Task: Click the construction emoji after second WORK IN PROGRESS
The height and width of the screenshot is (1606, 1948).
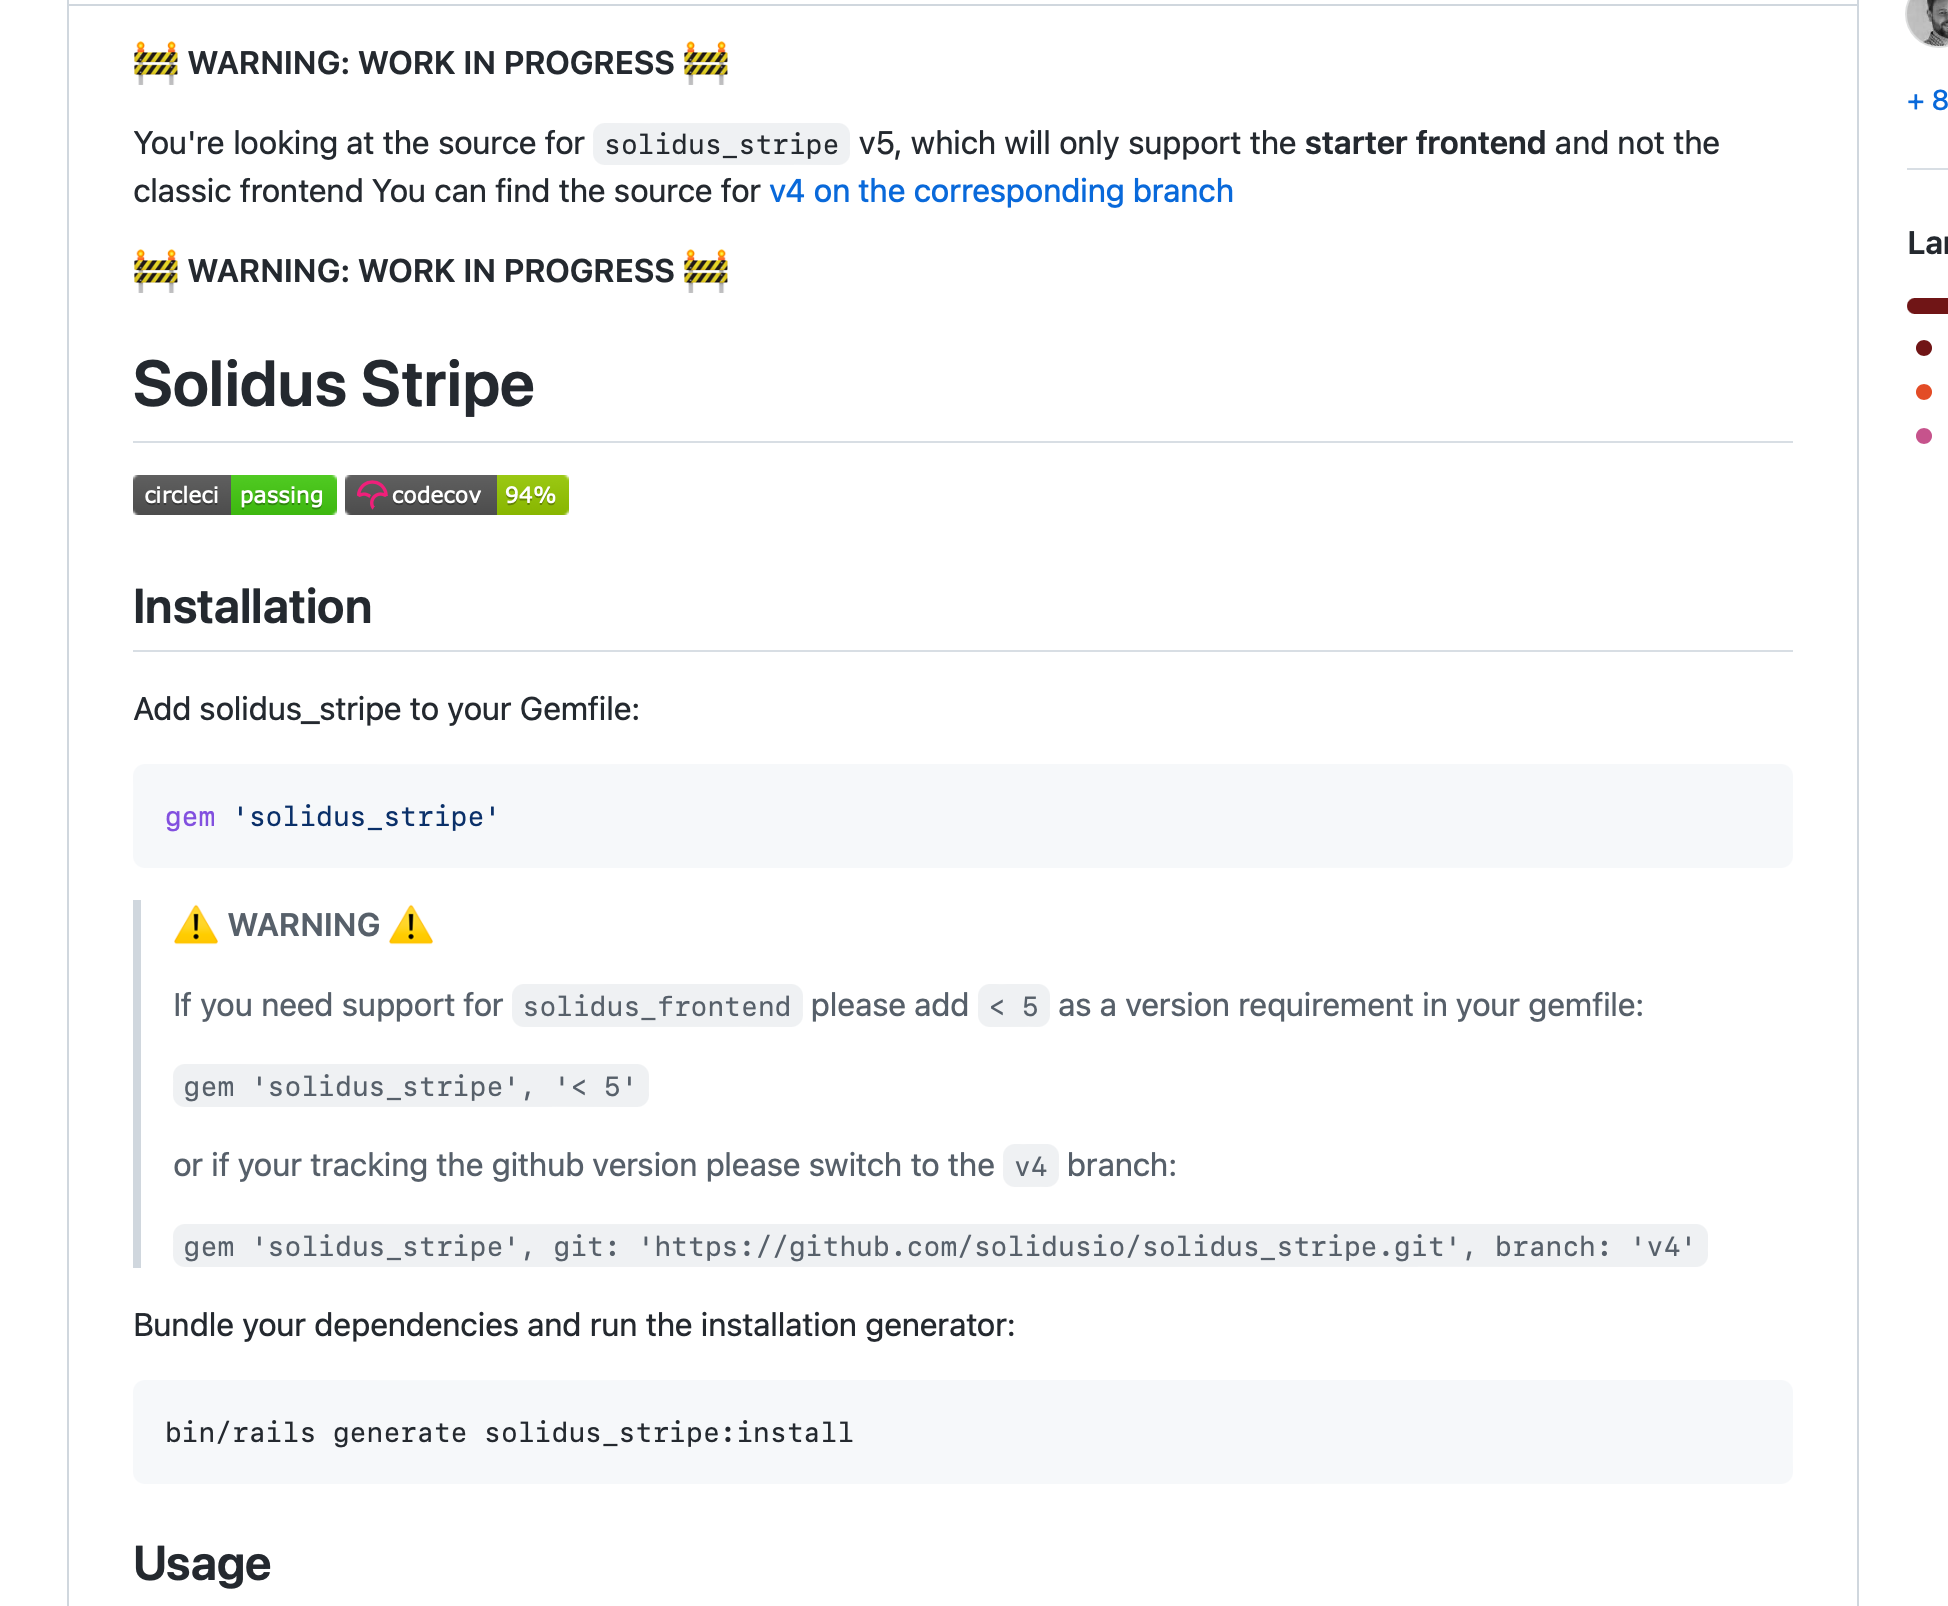Action: point(706,270)
